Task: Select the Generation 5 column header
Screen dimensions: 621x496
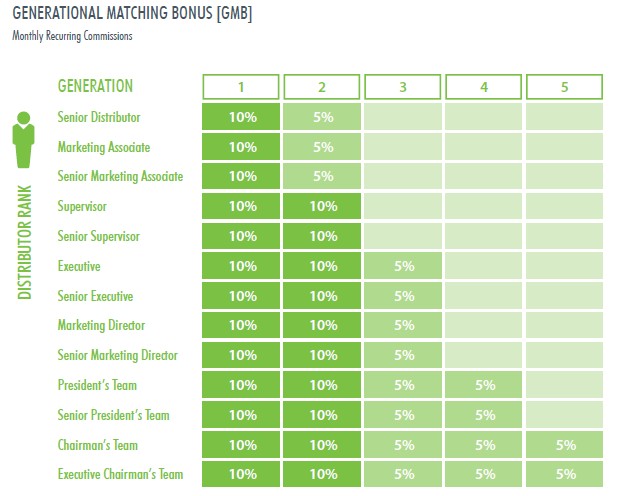Action: click(x=564, y=87)
